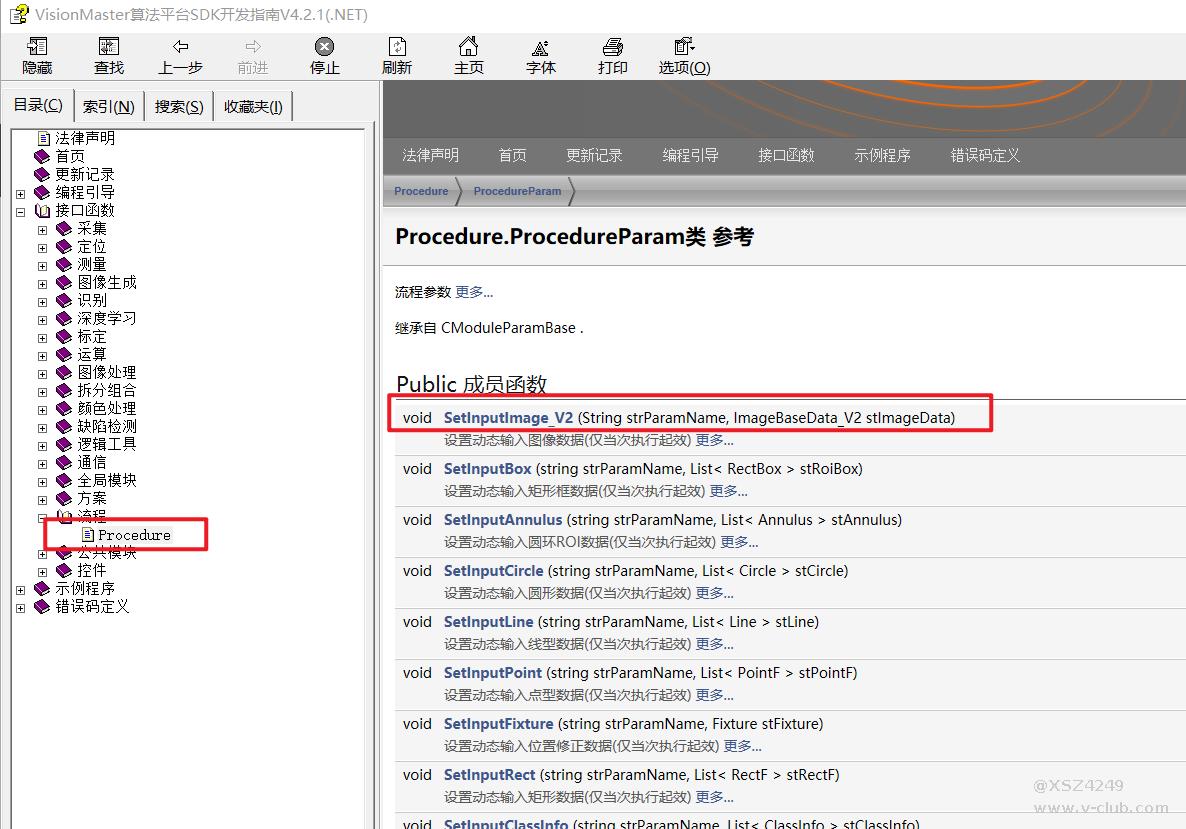The image size is (1186, 829).
Task: Expand the 识别 tree node
Action: pyautogui.click(x=42, y=302)
